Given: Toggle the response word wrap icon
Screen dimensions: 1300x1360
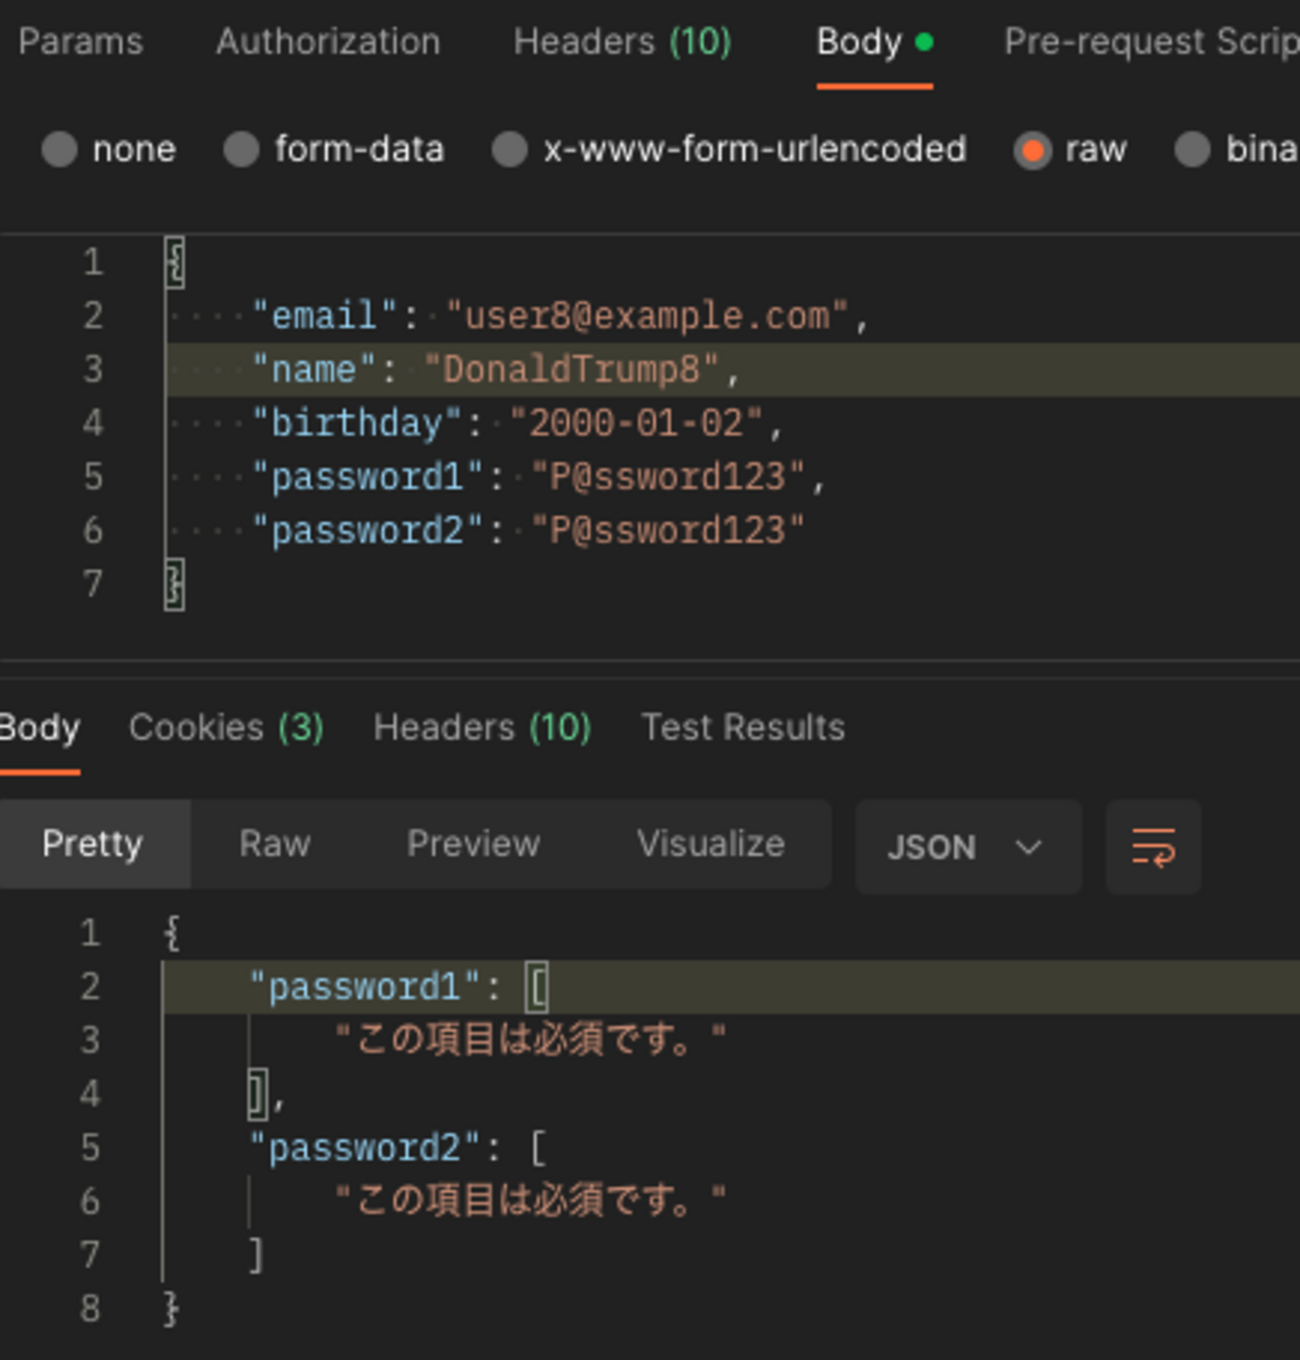Looking at the screenshot, I should (x=1153, y=847).
